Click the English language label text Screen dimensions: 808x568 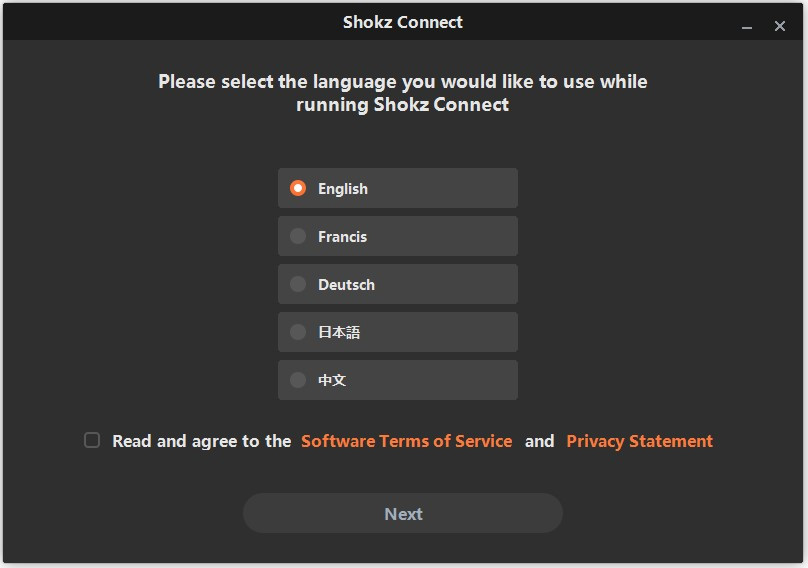tap(343, 189)
